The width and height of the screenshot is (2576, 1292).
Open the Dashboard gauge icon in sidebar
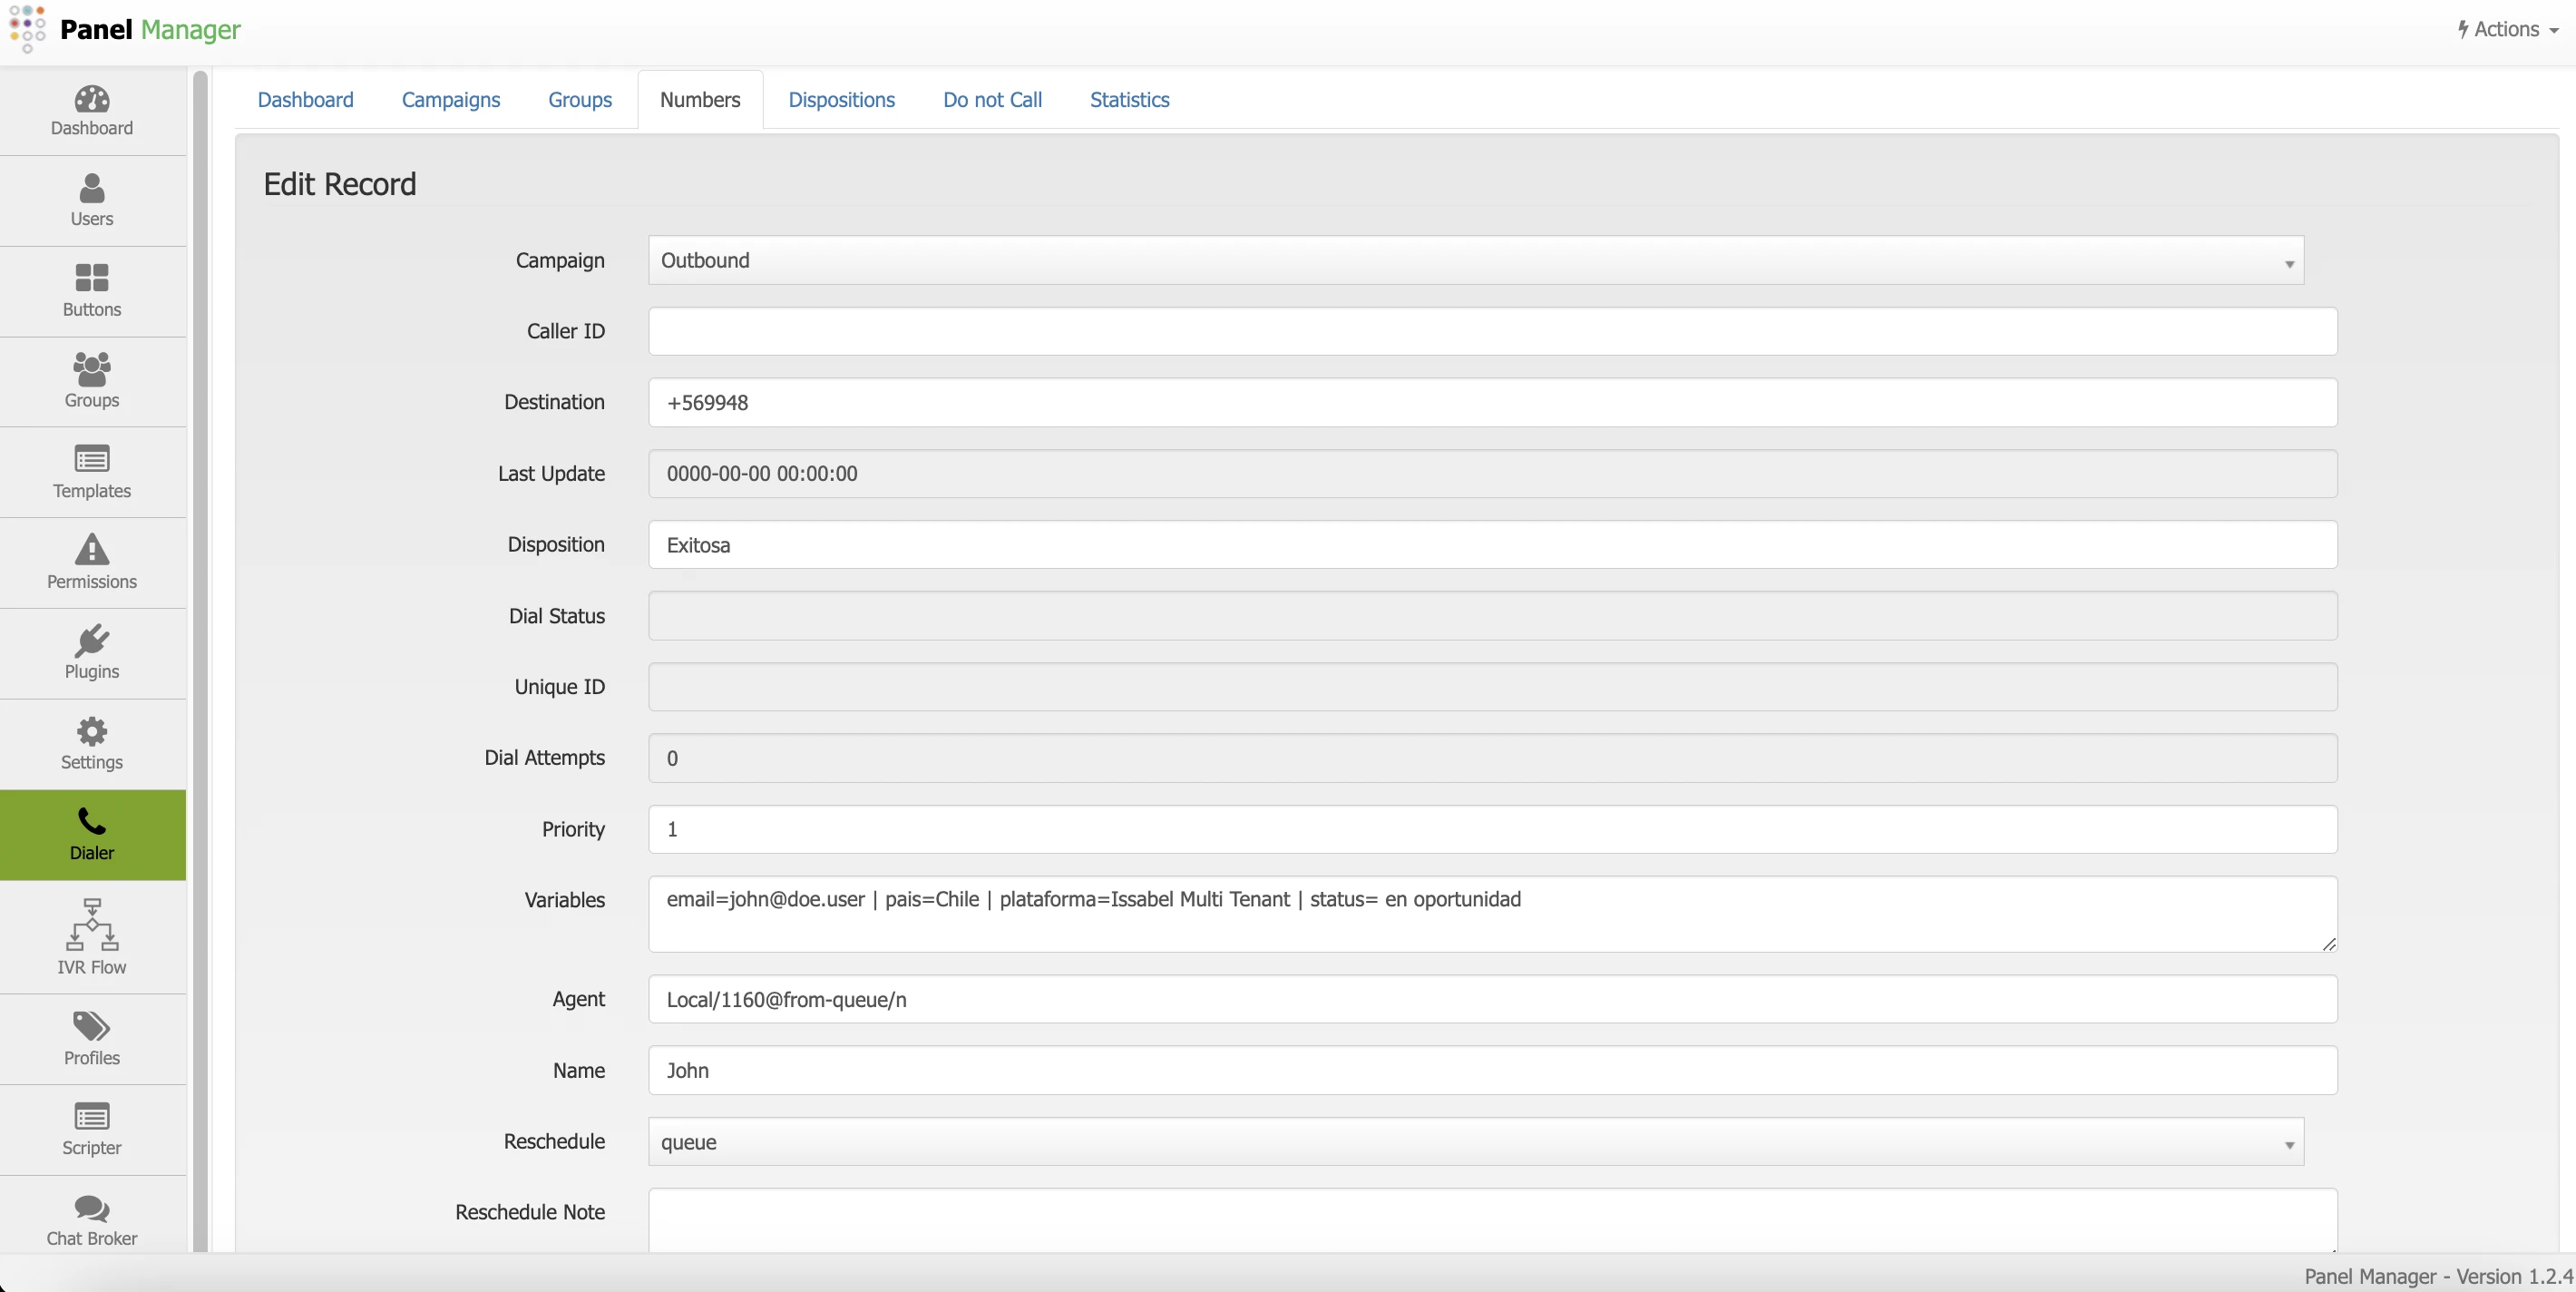92,99
